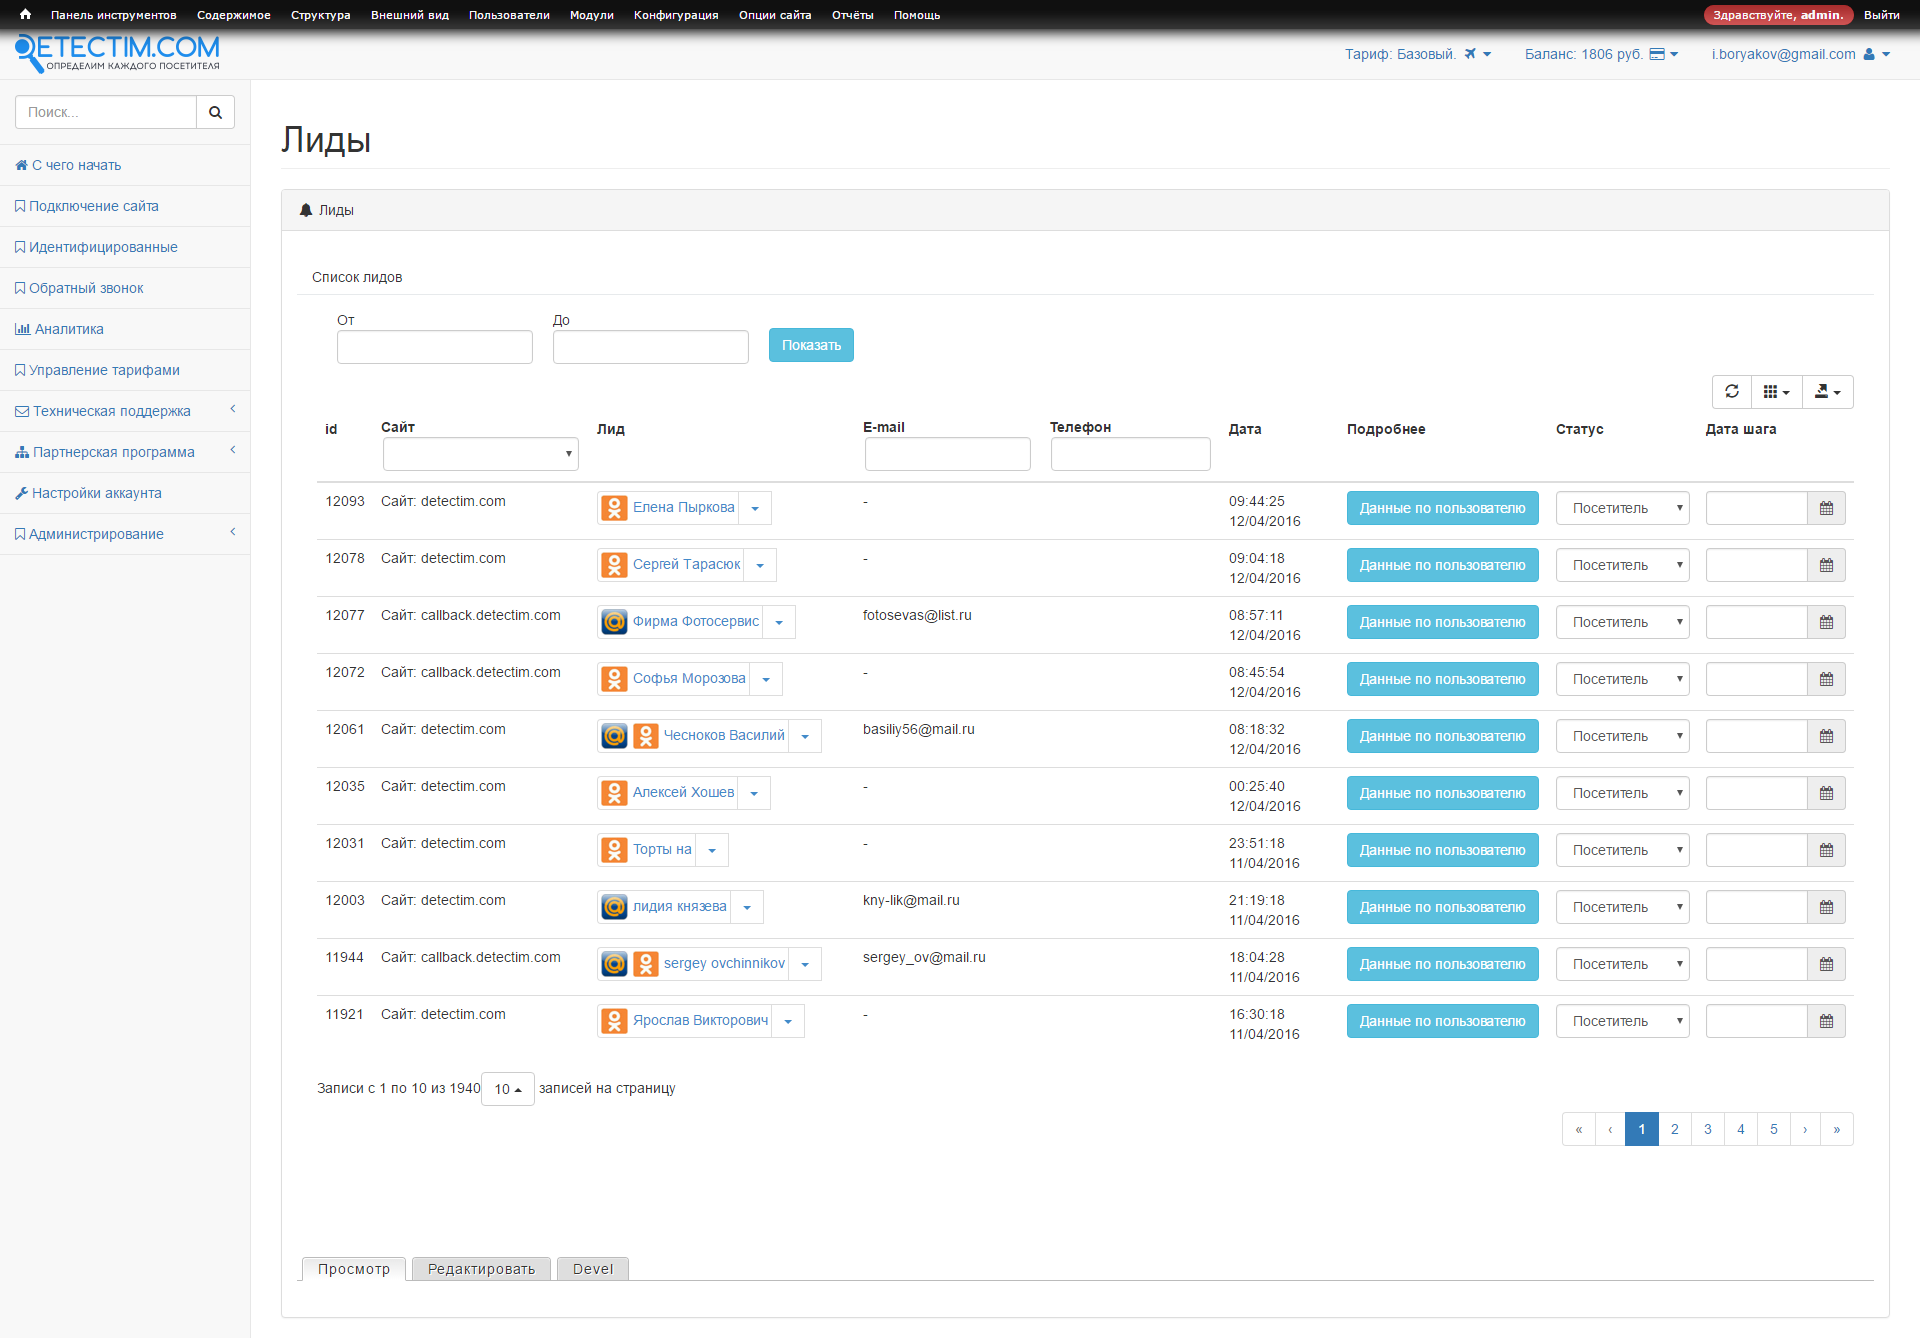Image resolution: width=1920 pixels, height=1338 pixels.
Task: Open the Сайт filter dropdown
Action: [480, 453]
